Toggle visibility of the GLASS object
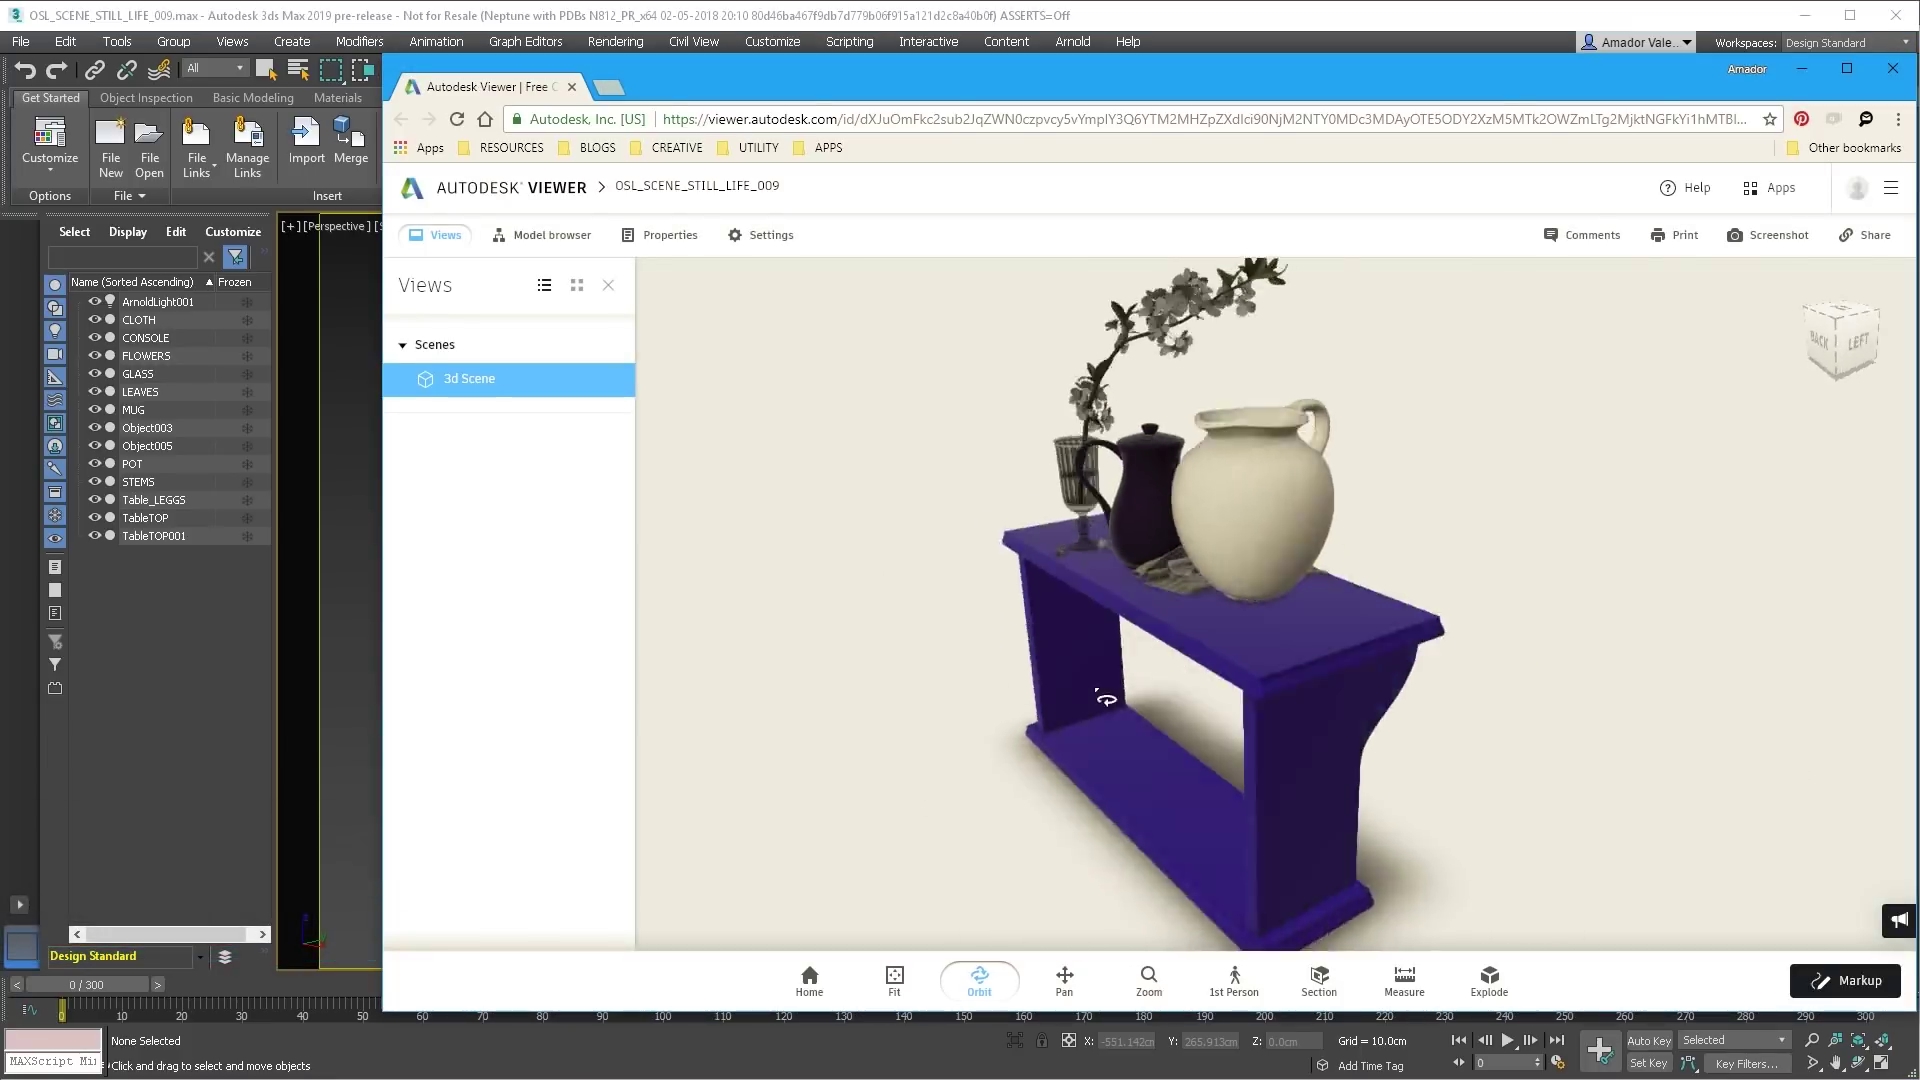The image size is (1920, 1080). click(95, 373)
